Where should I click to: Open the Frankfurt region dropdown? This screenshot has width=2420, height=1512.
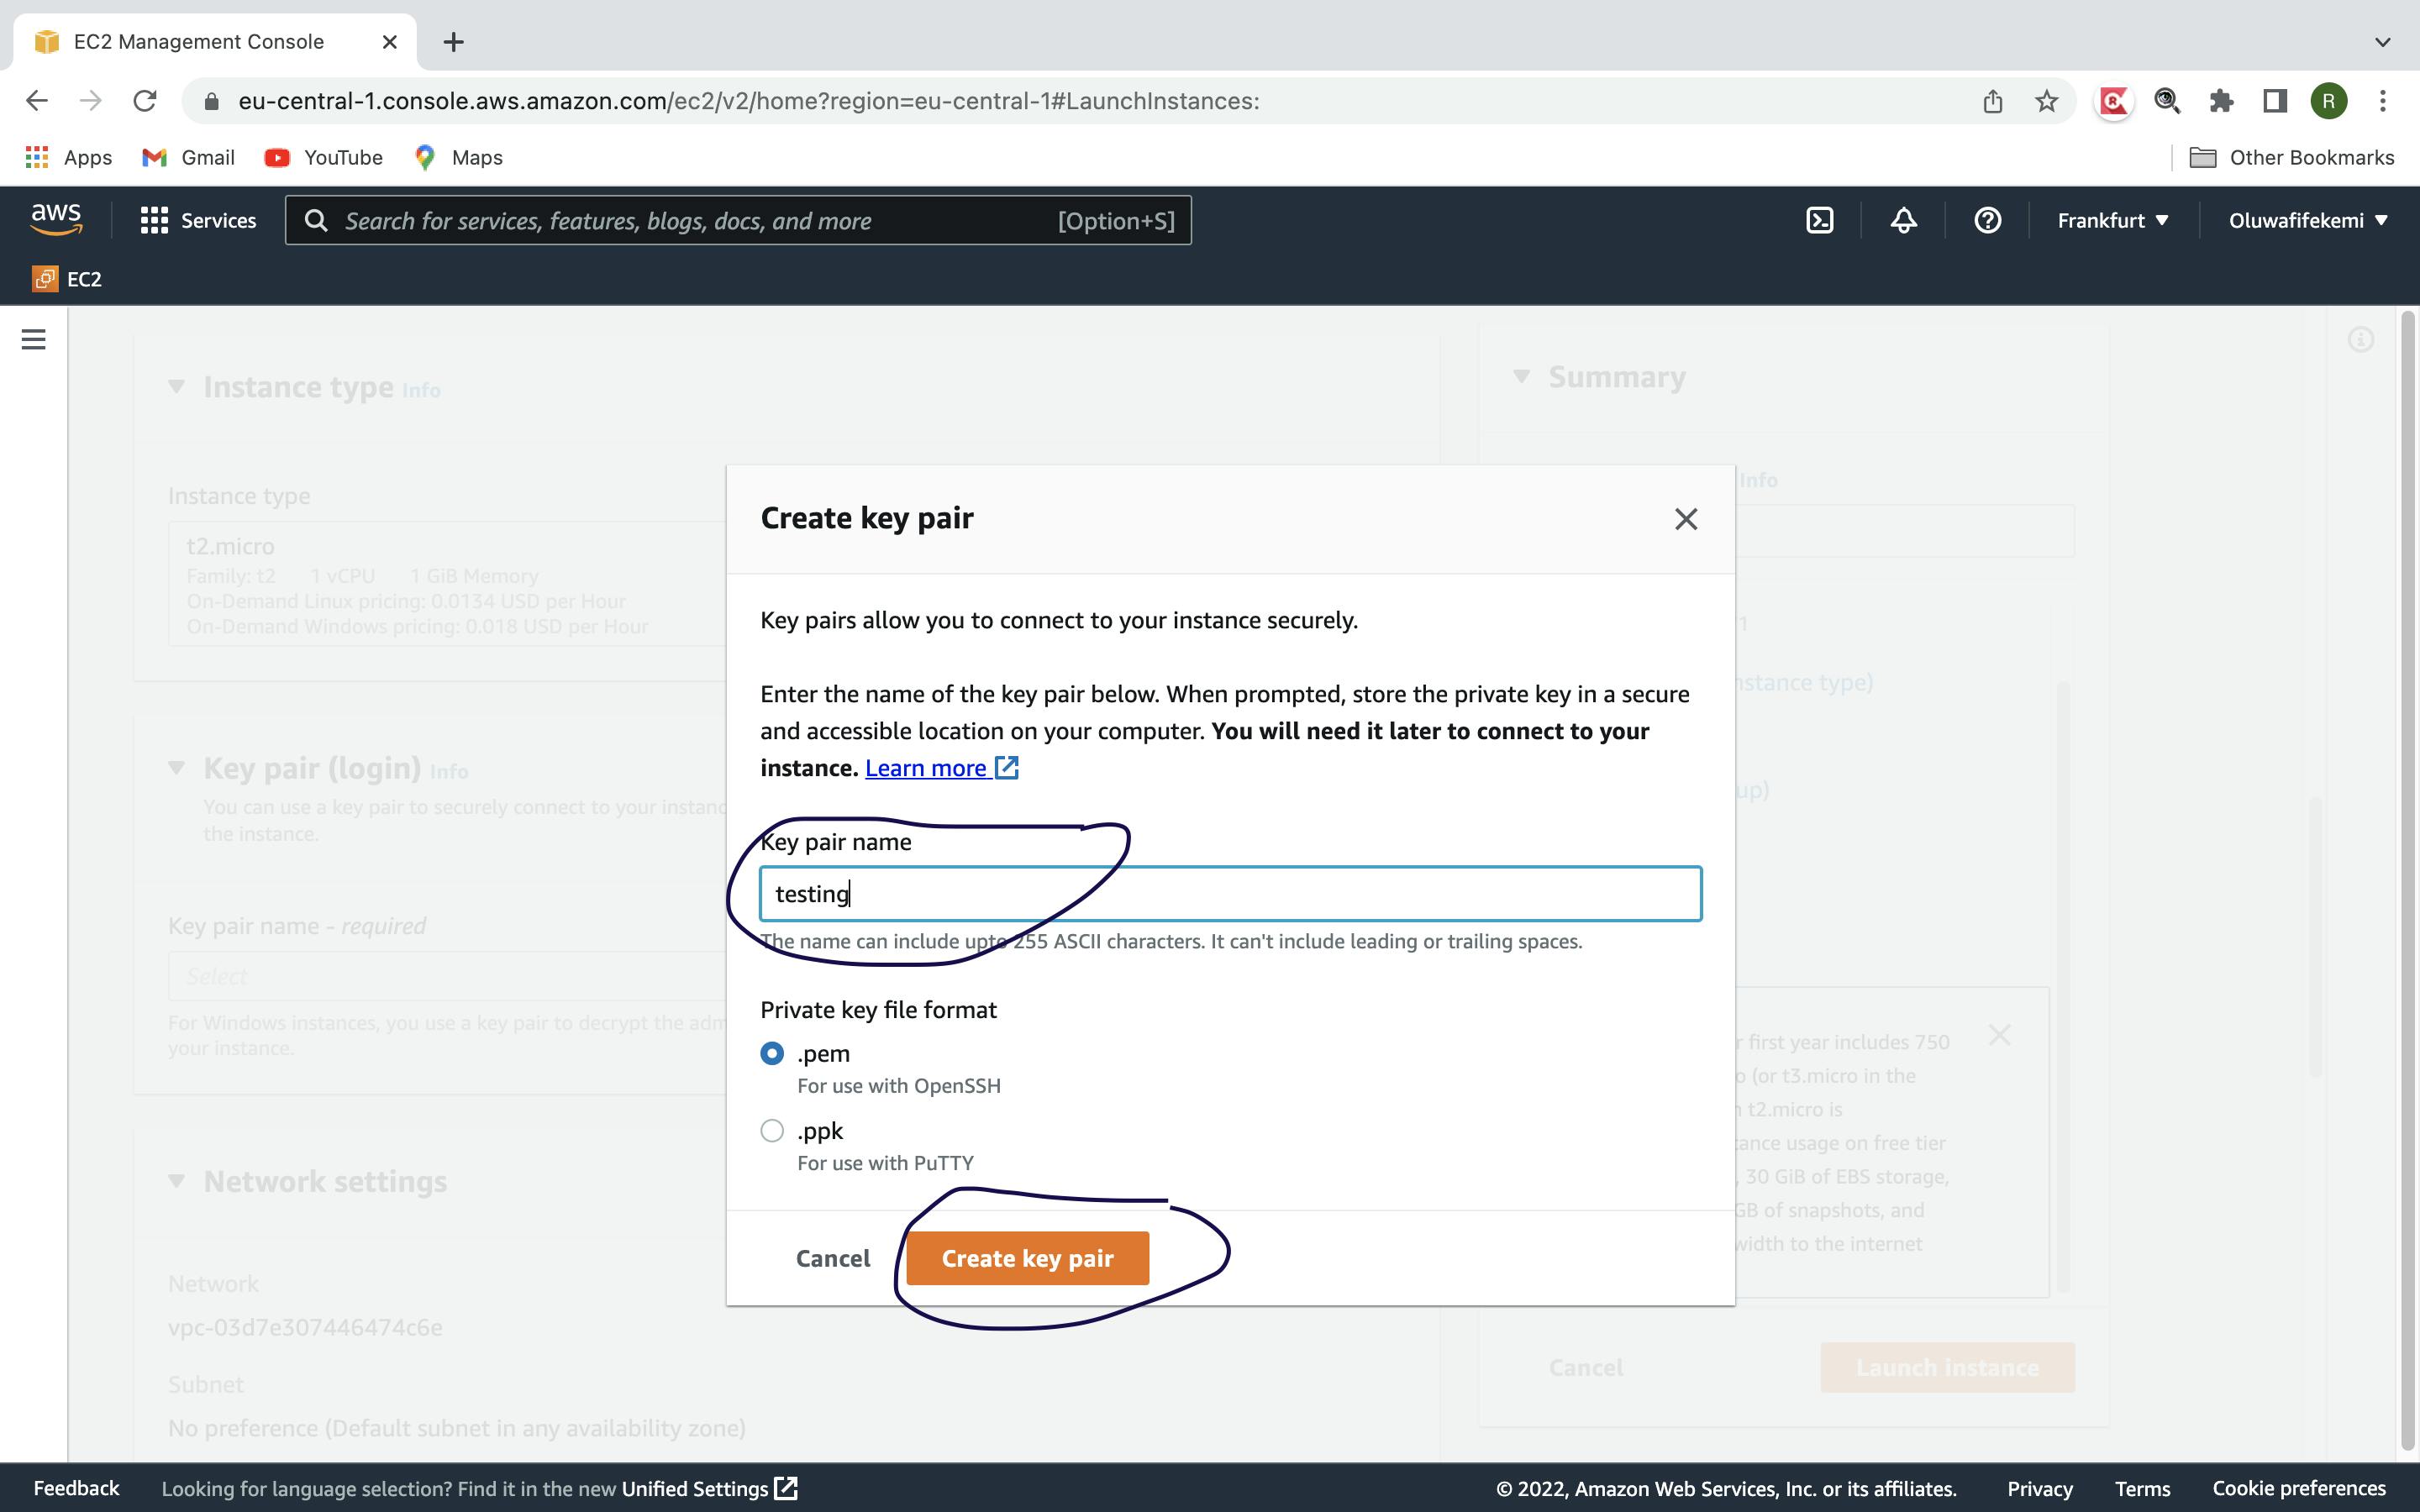click(2110, 219)
